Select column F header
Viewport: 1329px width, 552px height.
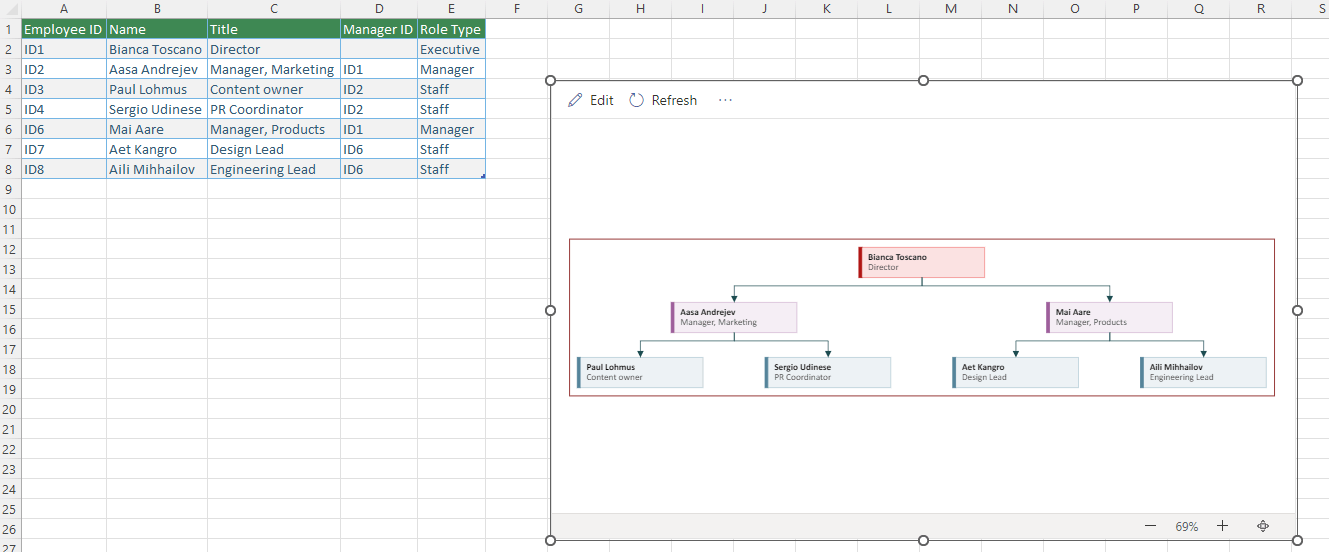(x=516, y=9)
